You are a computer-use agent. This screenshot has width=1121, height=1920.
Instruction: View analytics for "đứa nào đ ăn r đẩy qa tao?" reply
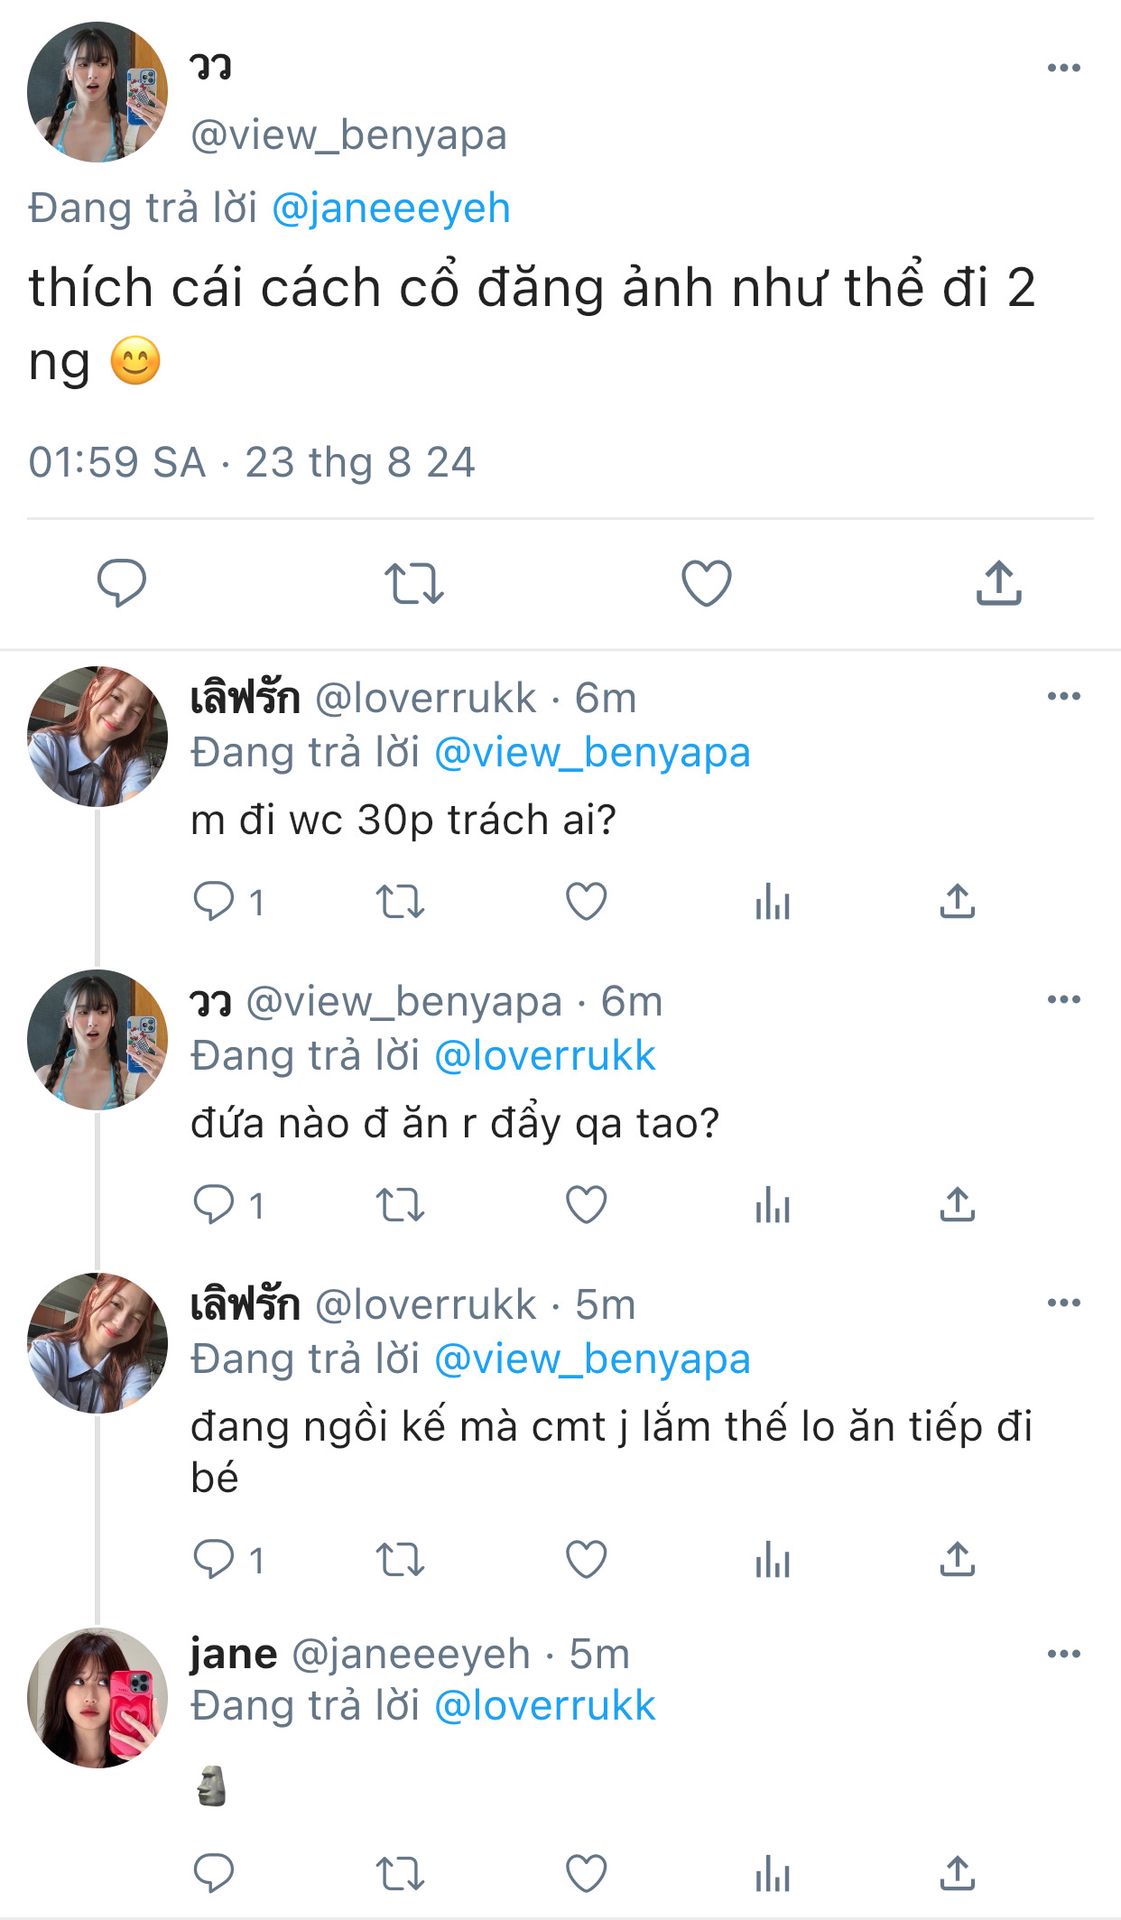(772, 1205)
